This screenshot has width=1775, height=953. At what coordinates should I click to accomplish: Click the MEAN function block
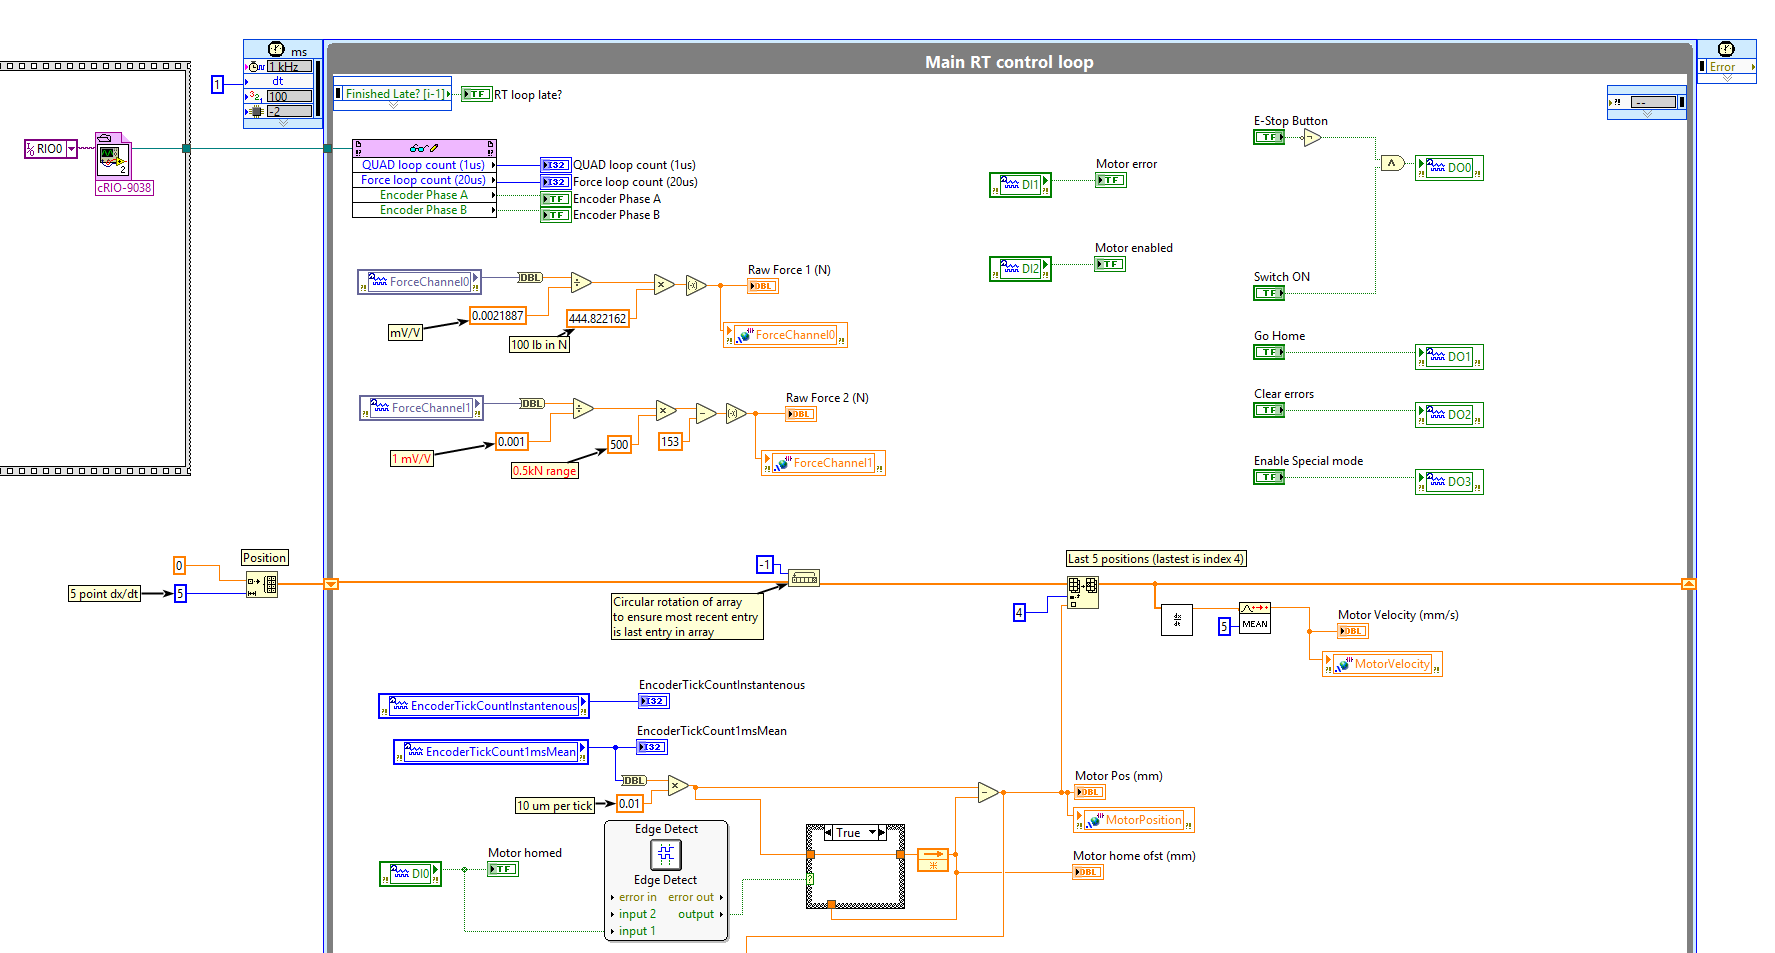pos(1255,618)
